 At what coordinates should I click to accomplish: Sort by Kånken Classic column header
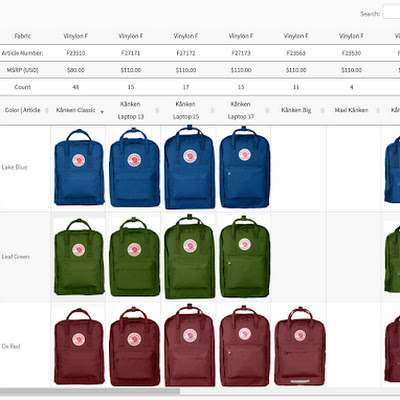pos(78,110)
